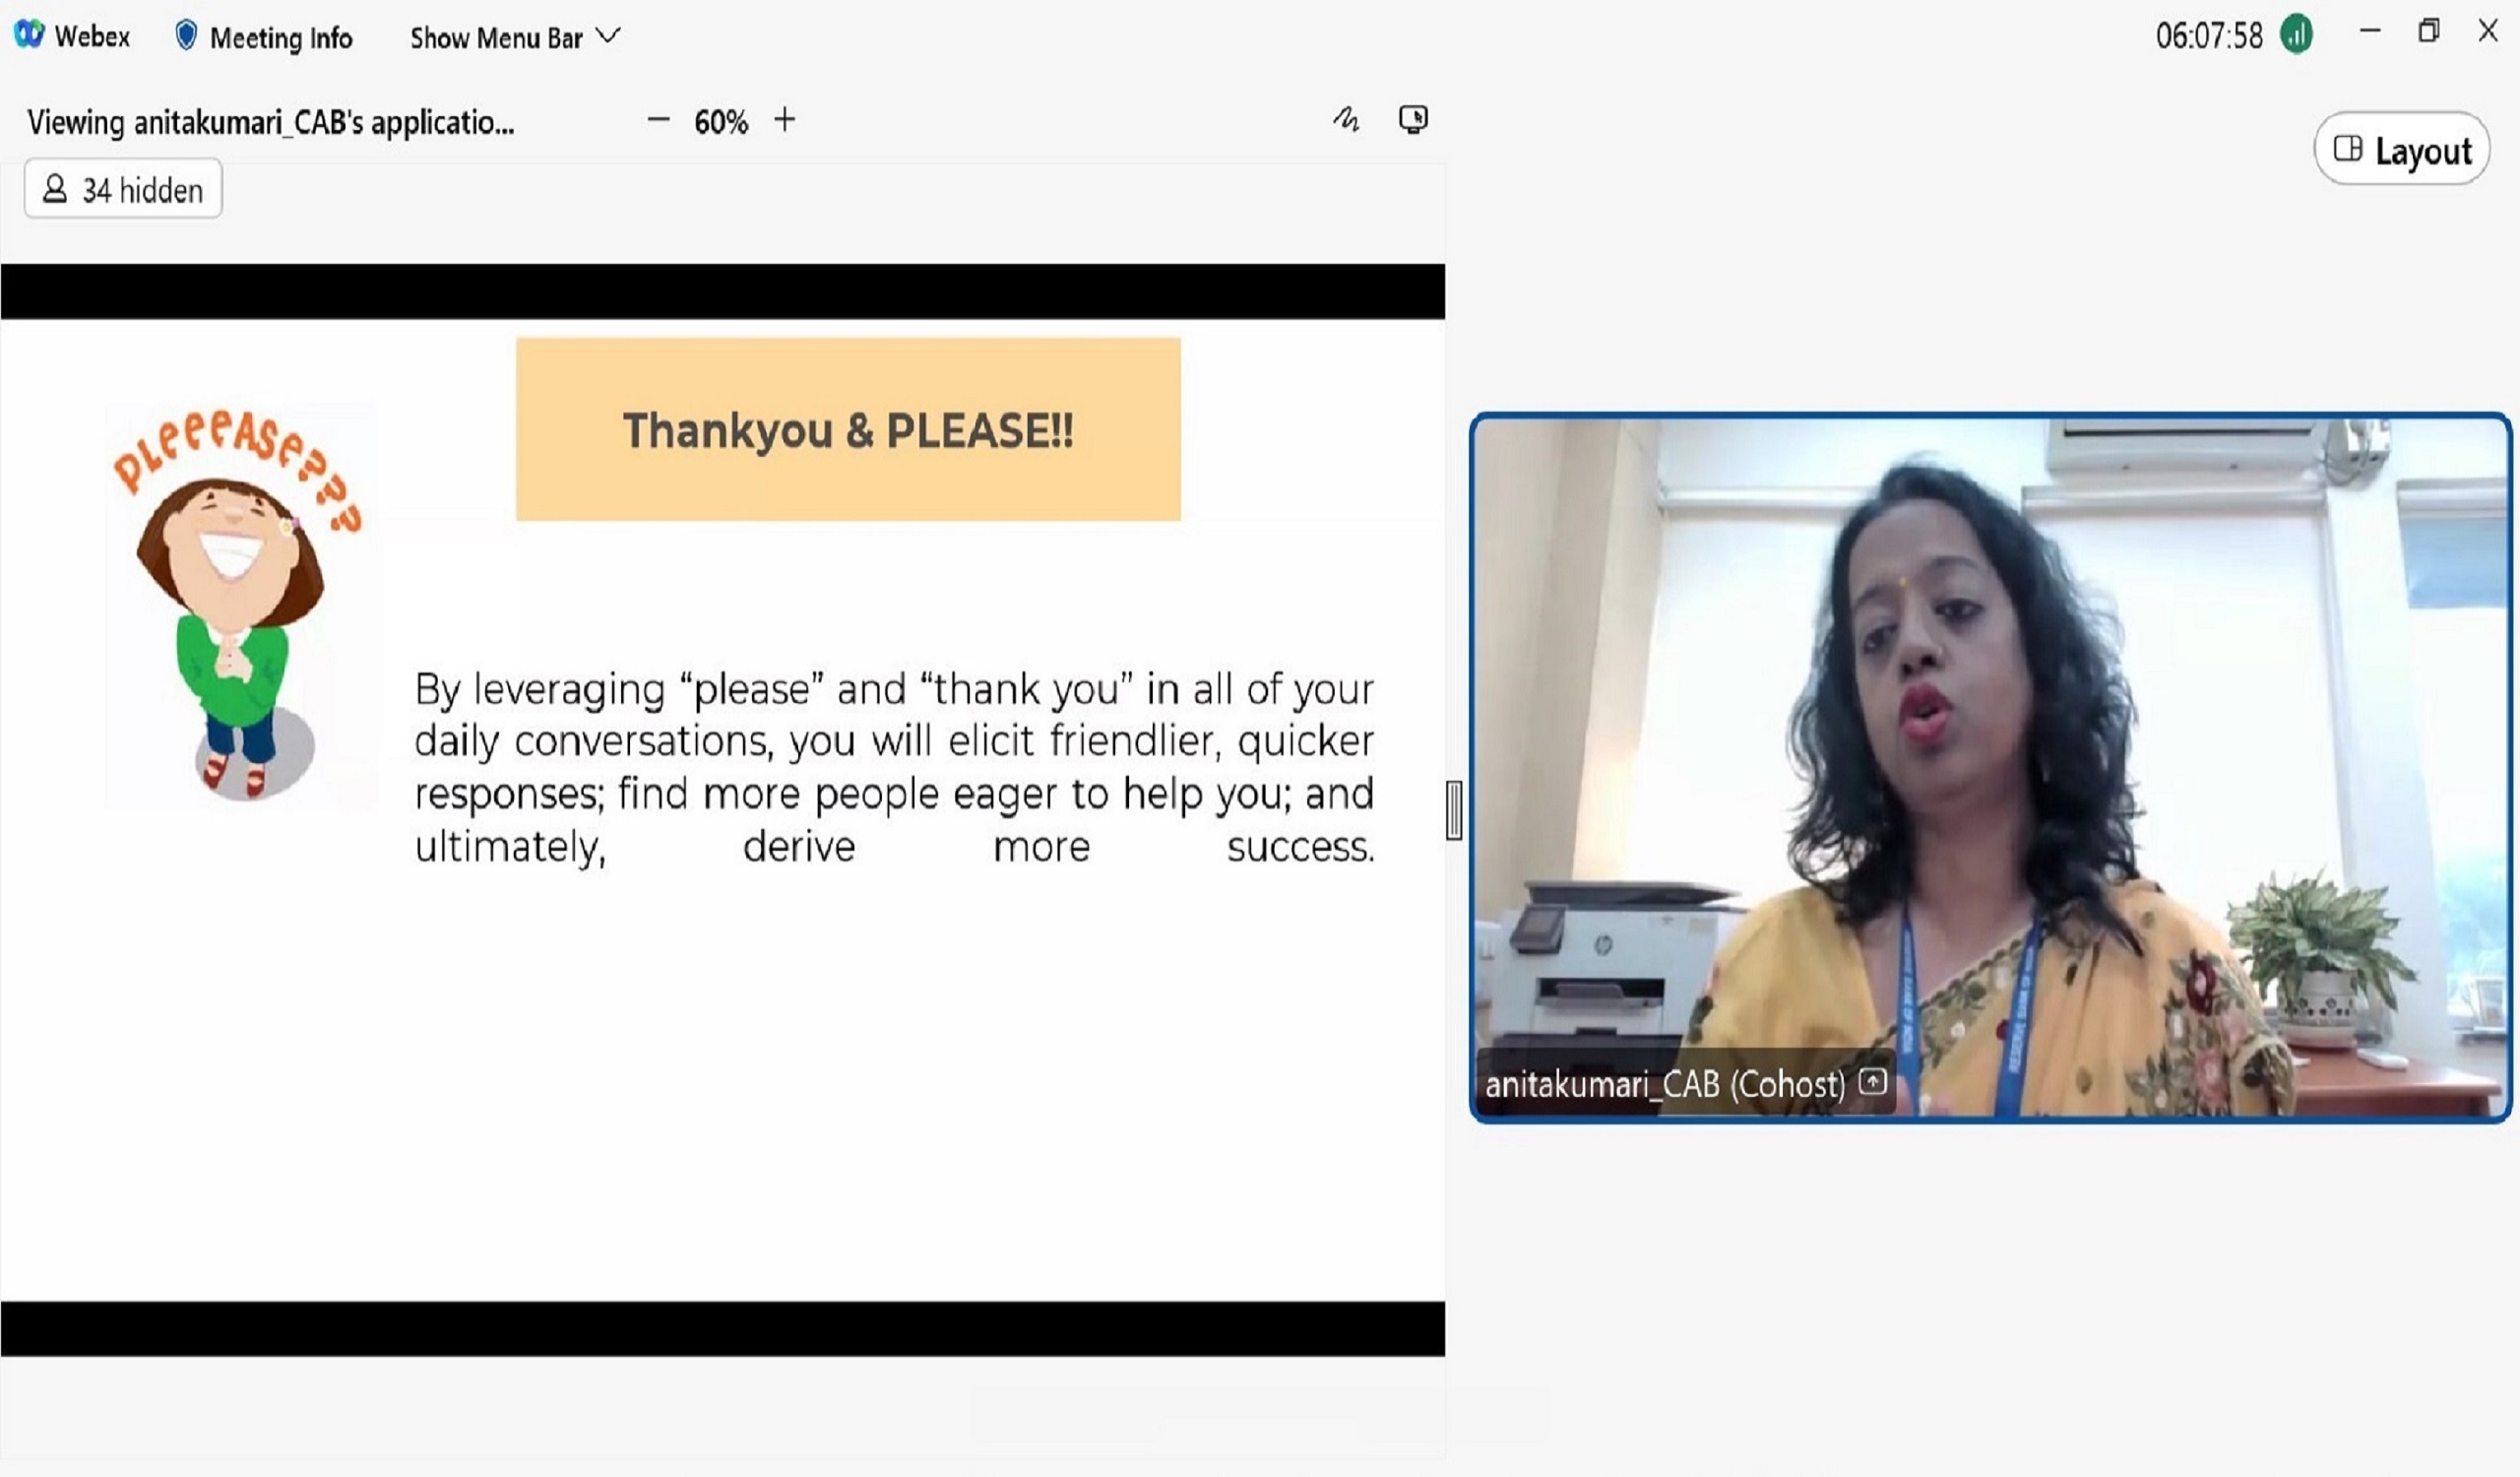This screenshot has height=1477, width=2520.
Task: Click the Webex logo icon
Action: (29, 34)
